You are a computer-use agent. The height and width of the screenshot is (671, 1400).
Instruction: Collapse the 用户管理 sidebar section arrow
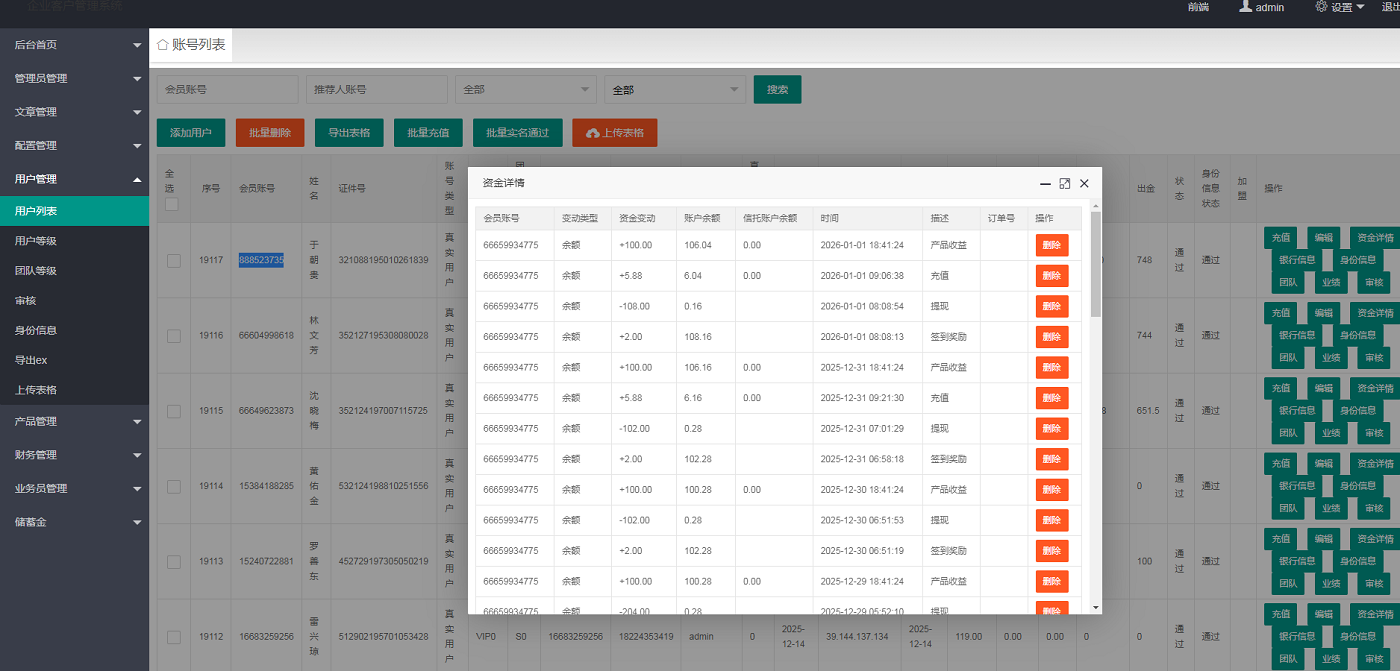[x=137, y=179]
